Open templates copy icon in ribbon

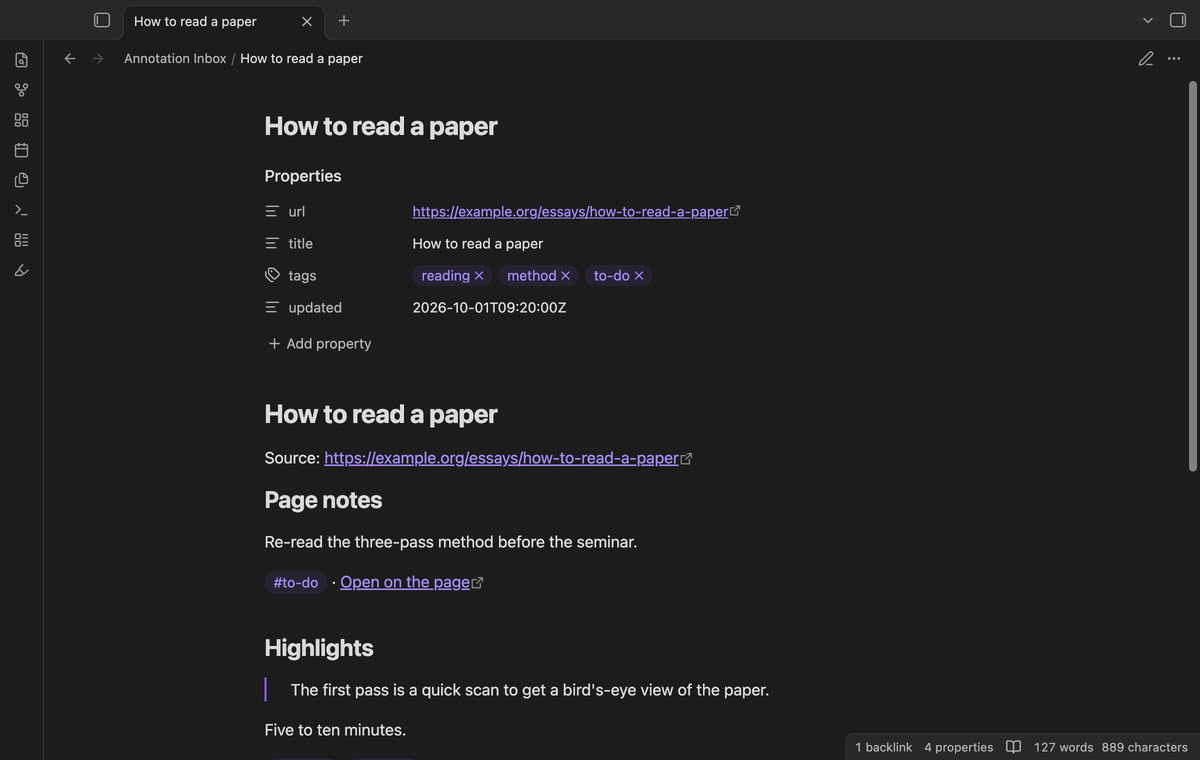22,180
